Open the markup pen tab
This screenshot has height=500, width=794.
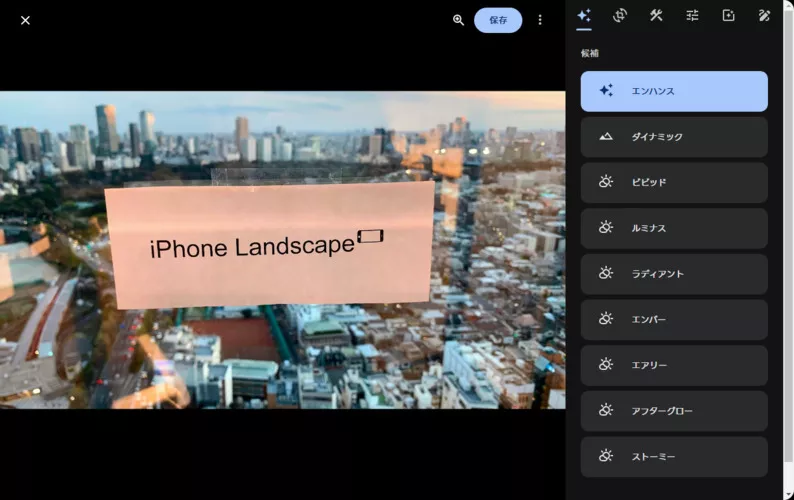pyautogui.click(x=764, y=15)
